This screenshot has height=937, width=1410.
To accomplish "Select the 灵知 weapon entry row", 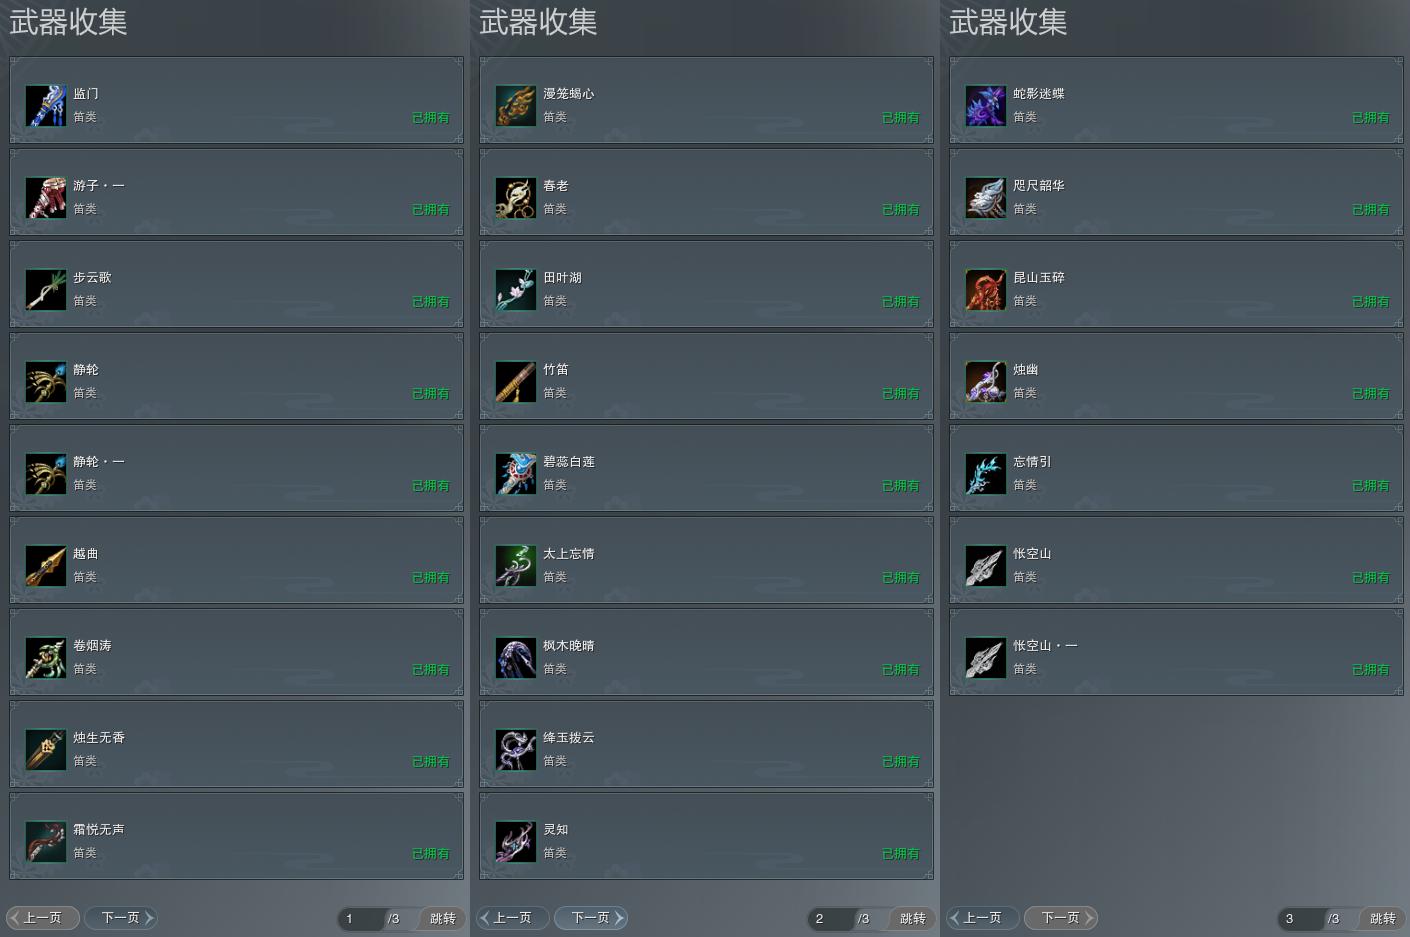I will tap(707, 836).
